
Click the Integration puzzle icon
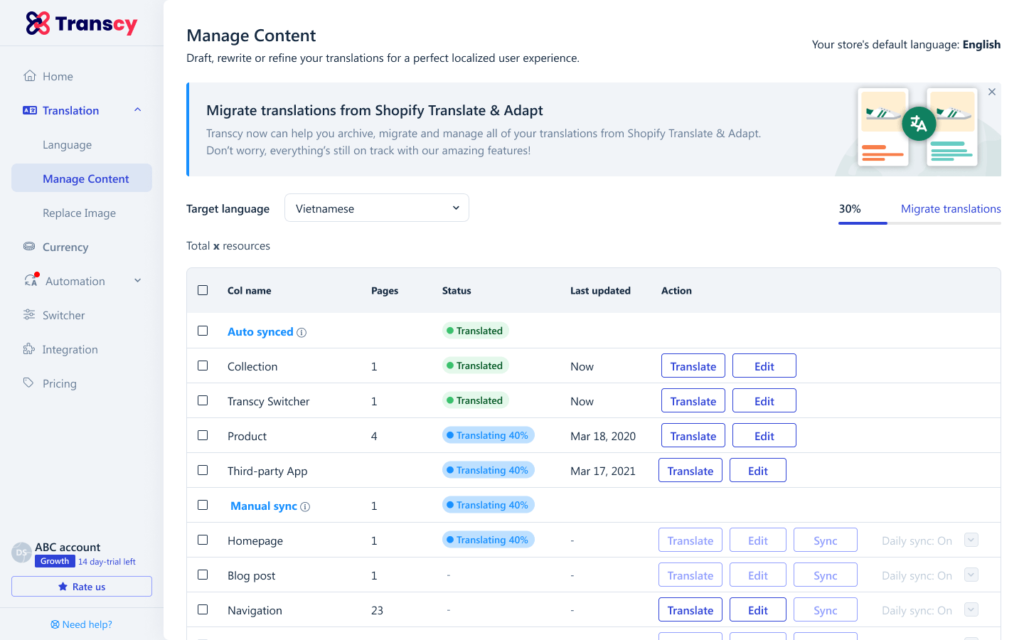29,349
